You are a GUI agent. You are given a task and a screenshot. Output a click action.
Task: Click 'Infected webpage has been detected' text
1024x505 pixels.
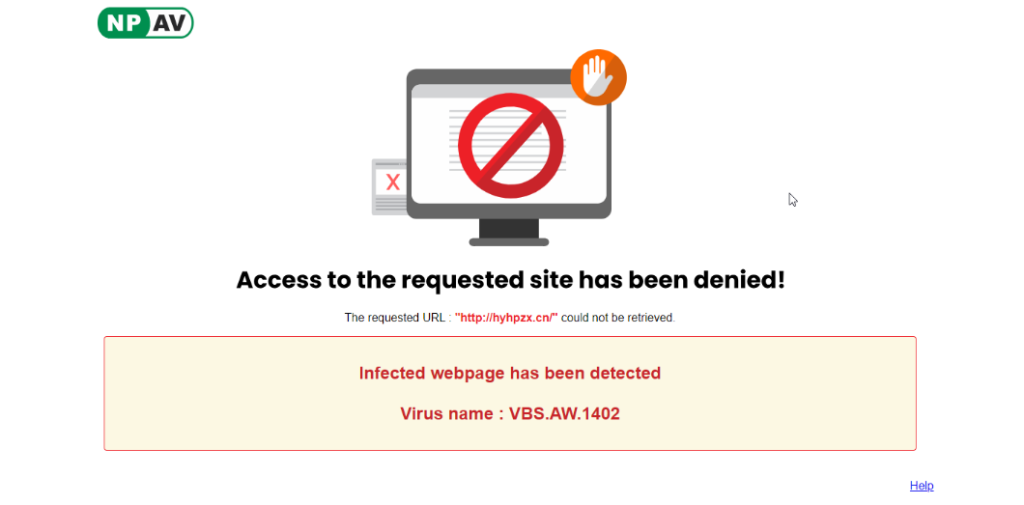510,374
